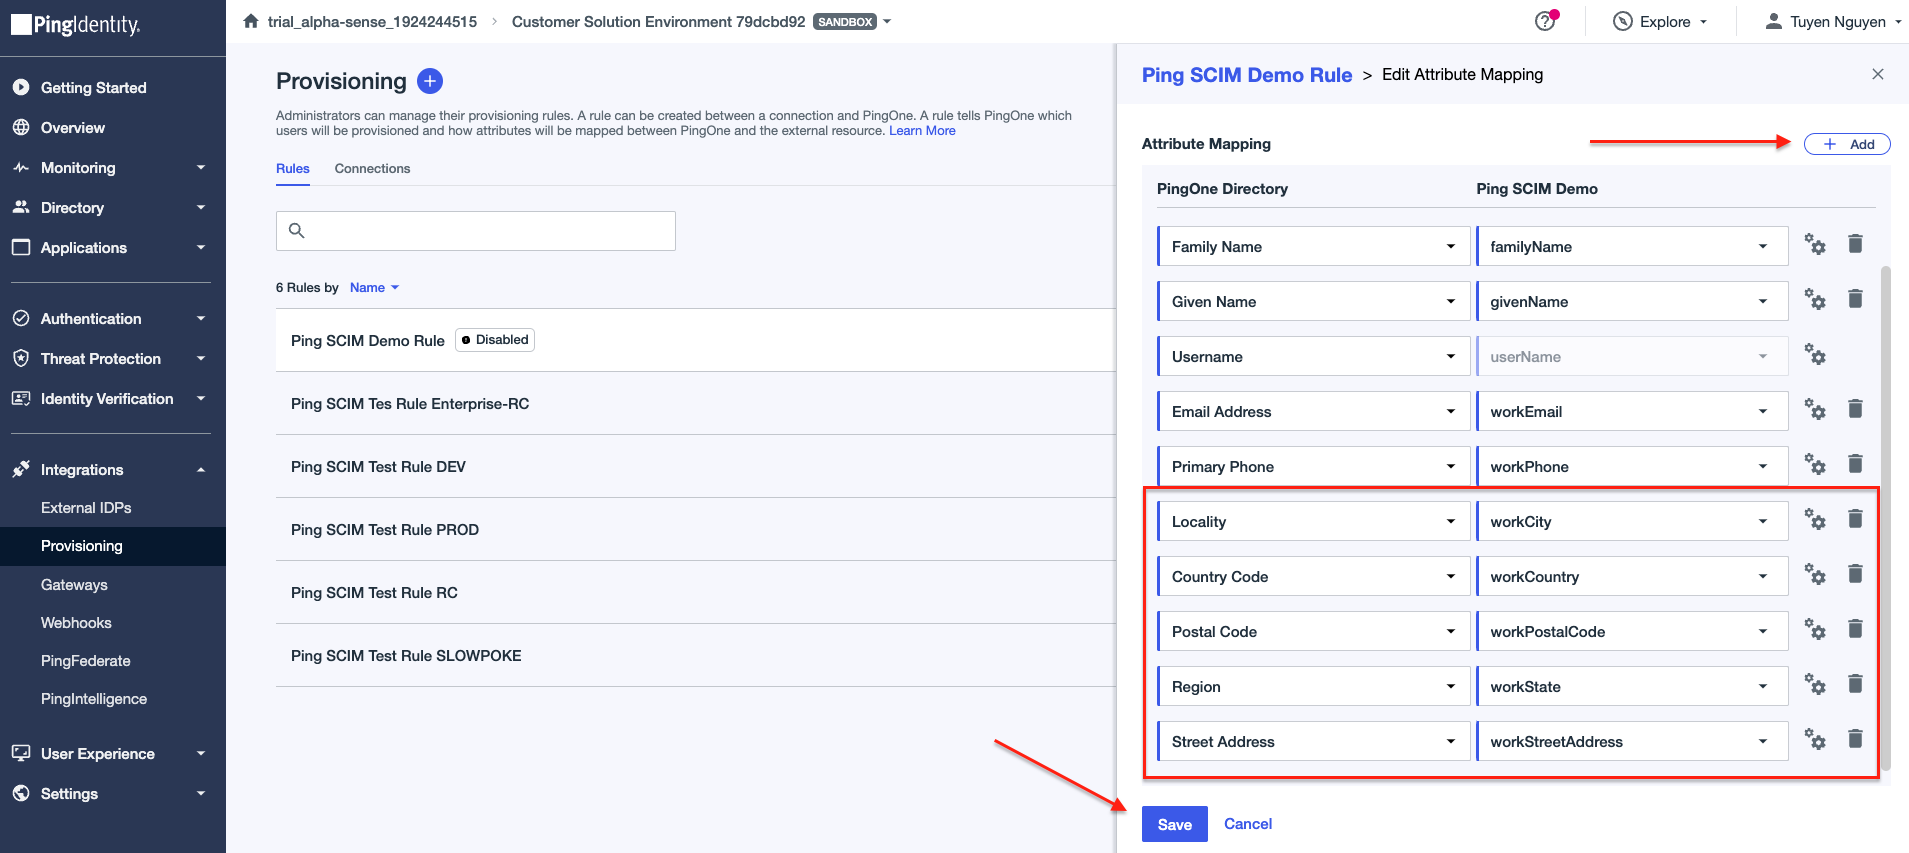The width and height of the screenshot is (1909, 853).
Task: Open the Primary Phone attribute dropdown
Action: coord(1314,466)
